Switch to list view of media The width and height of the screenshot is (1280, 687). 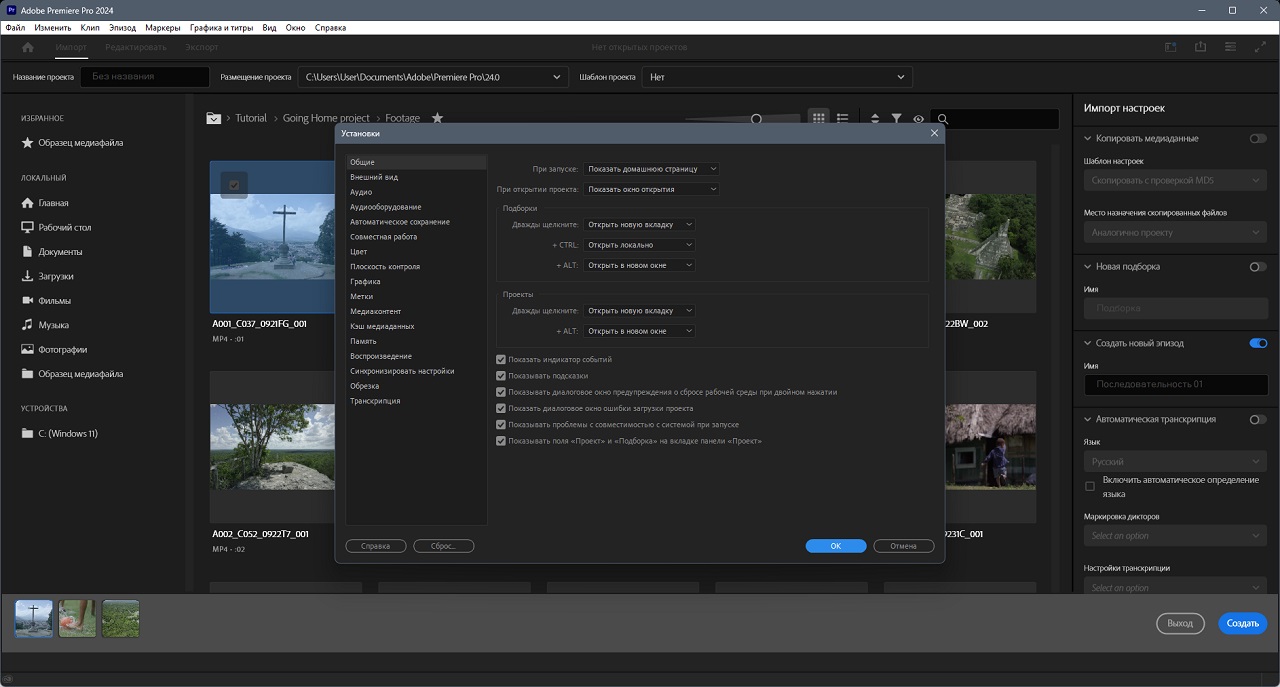842,118
